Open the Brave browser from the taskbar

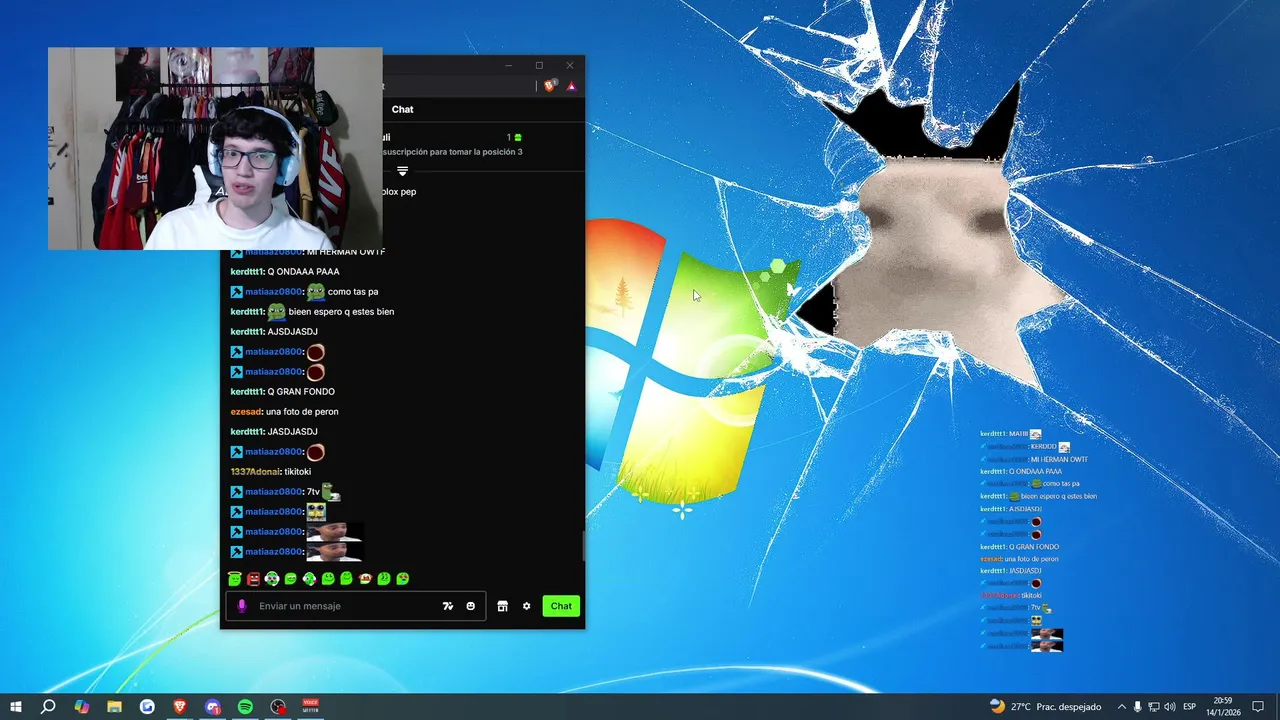click(x=180, y=706)
